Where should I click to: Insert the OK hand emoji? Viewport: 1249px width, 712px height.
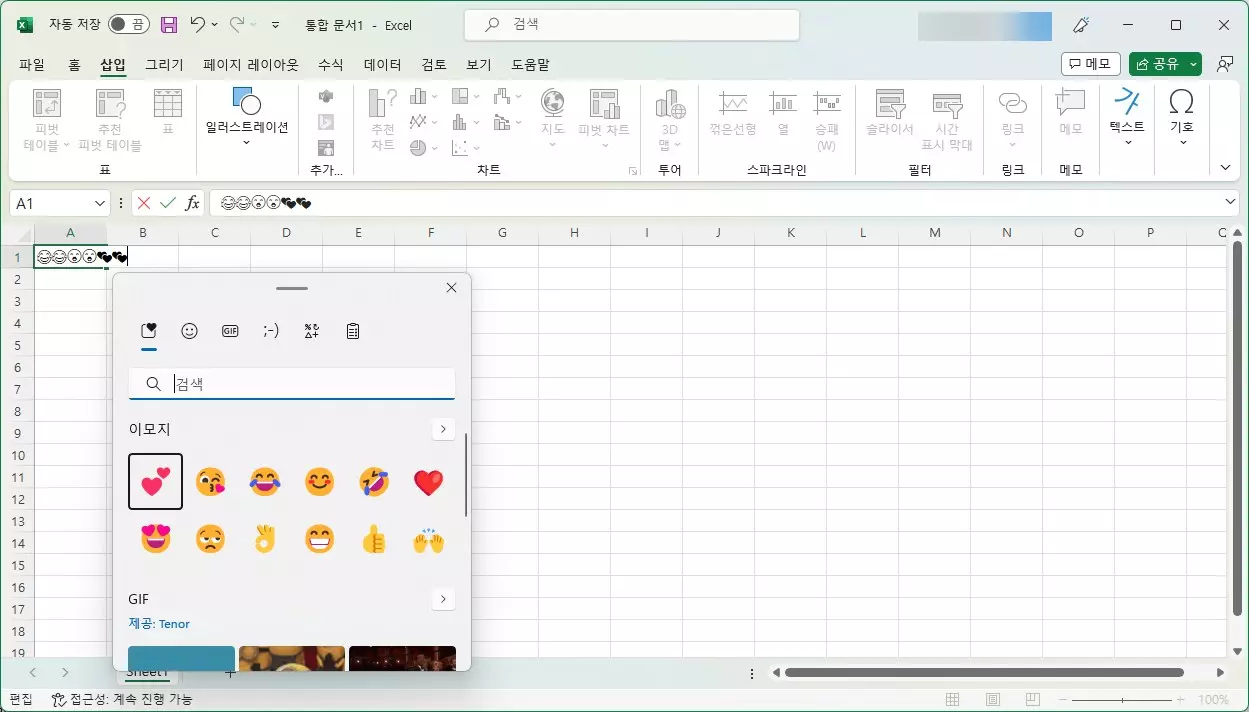pyautogui.click(x=265, y=540)
